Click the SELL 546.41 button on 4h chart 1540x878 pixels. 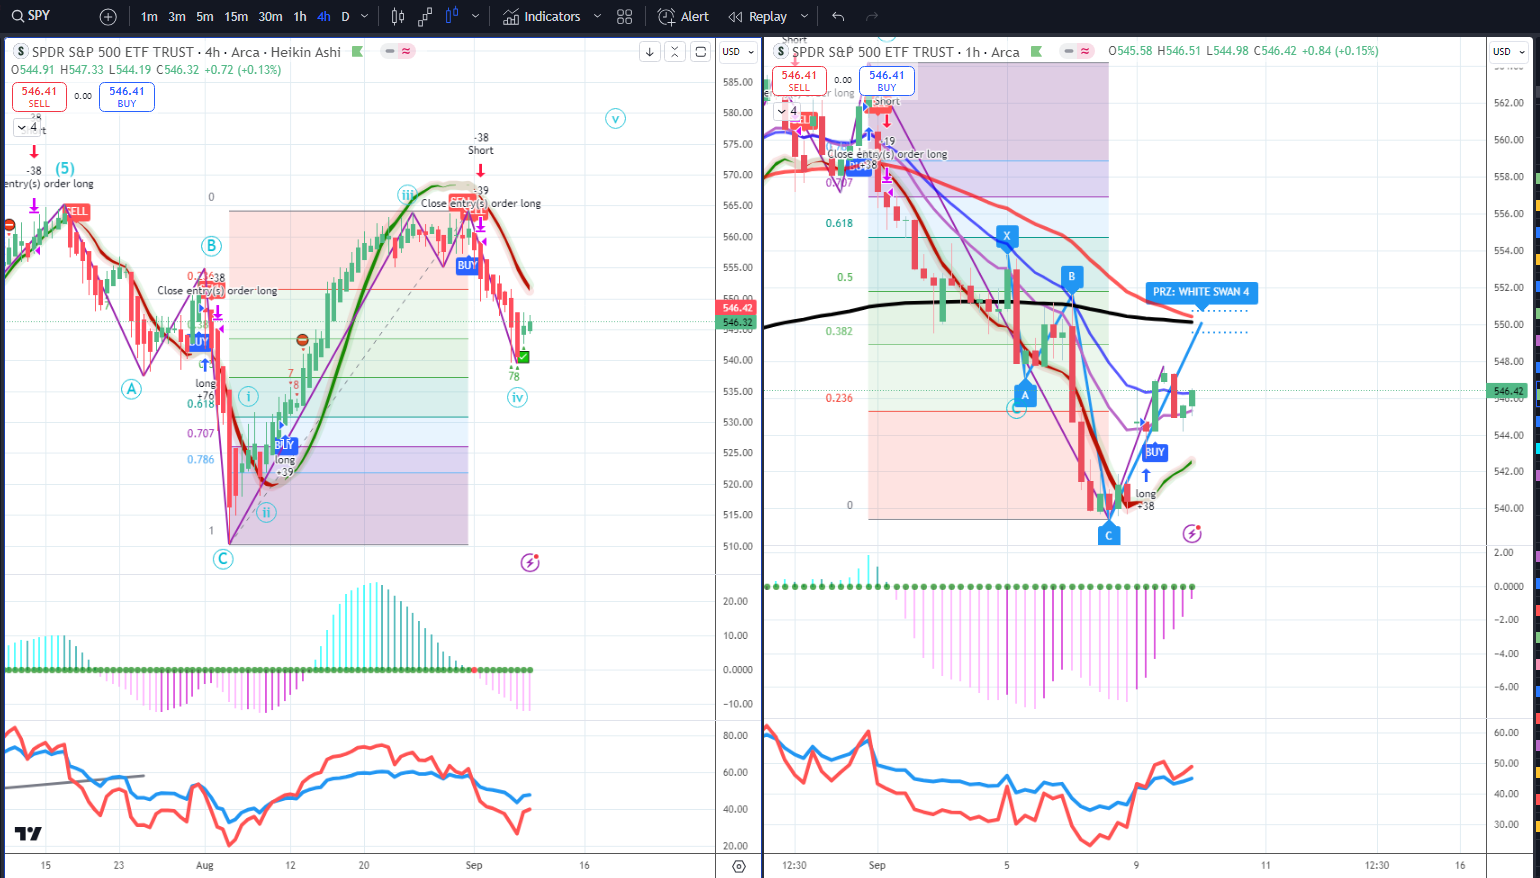point(39,96)
